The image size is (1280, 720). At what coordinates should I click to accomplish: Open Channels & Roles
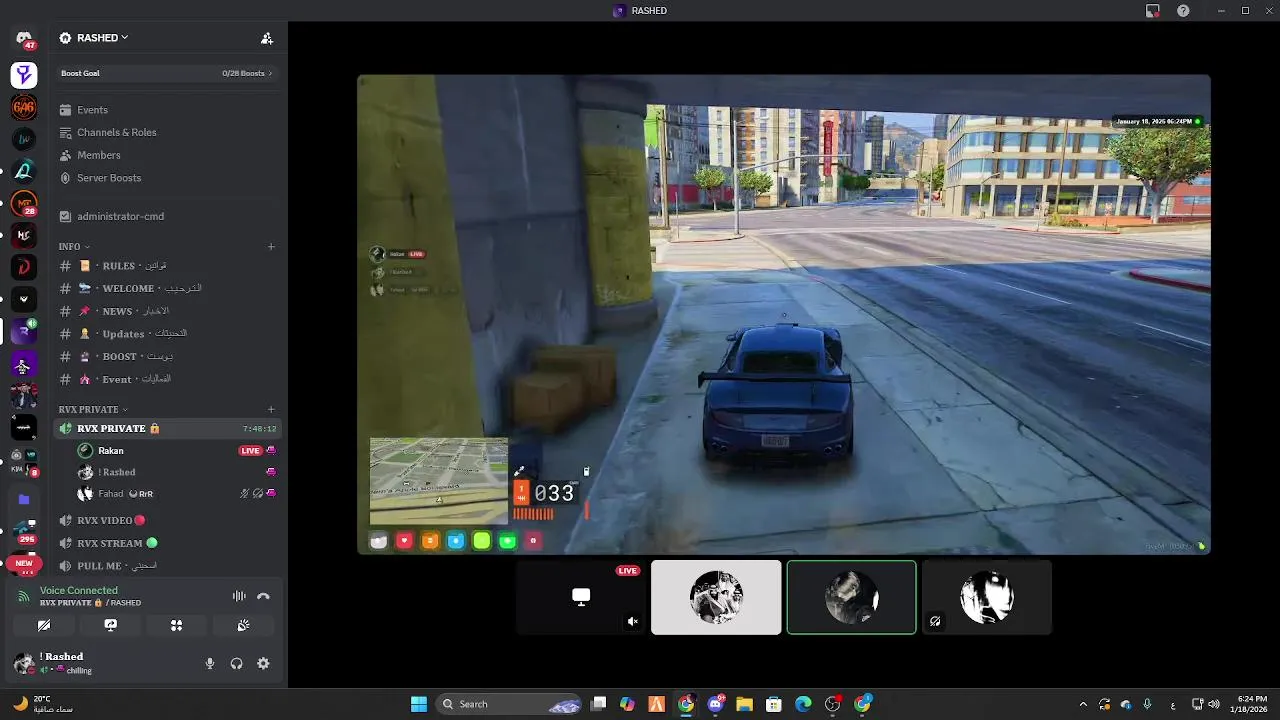click(x=168, y=132)
